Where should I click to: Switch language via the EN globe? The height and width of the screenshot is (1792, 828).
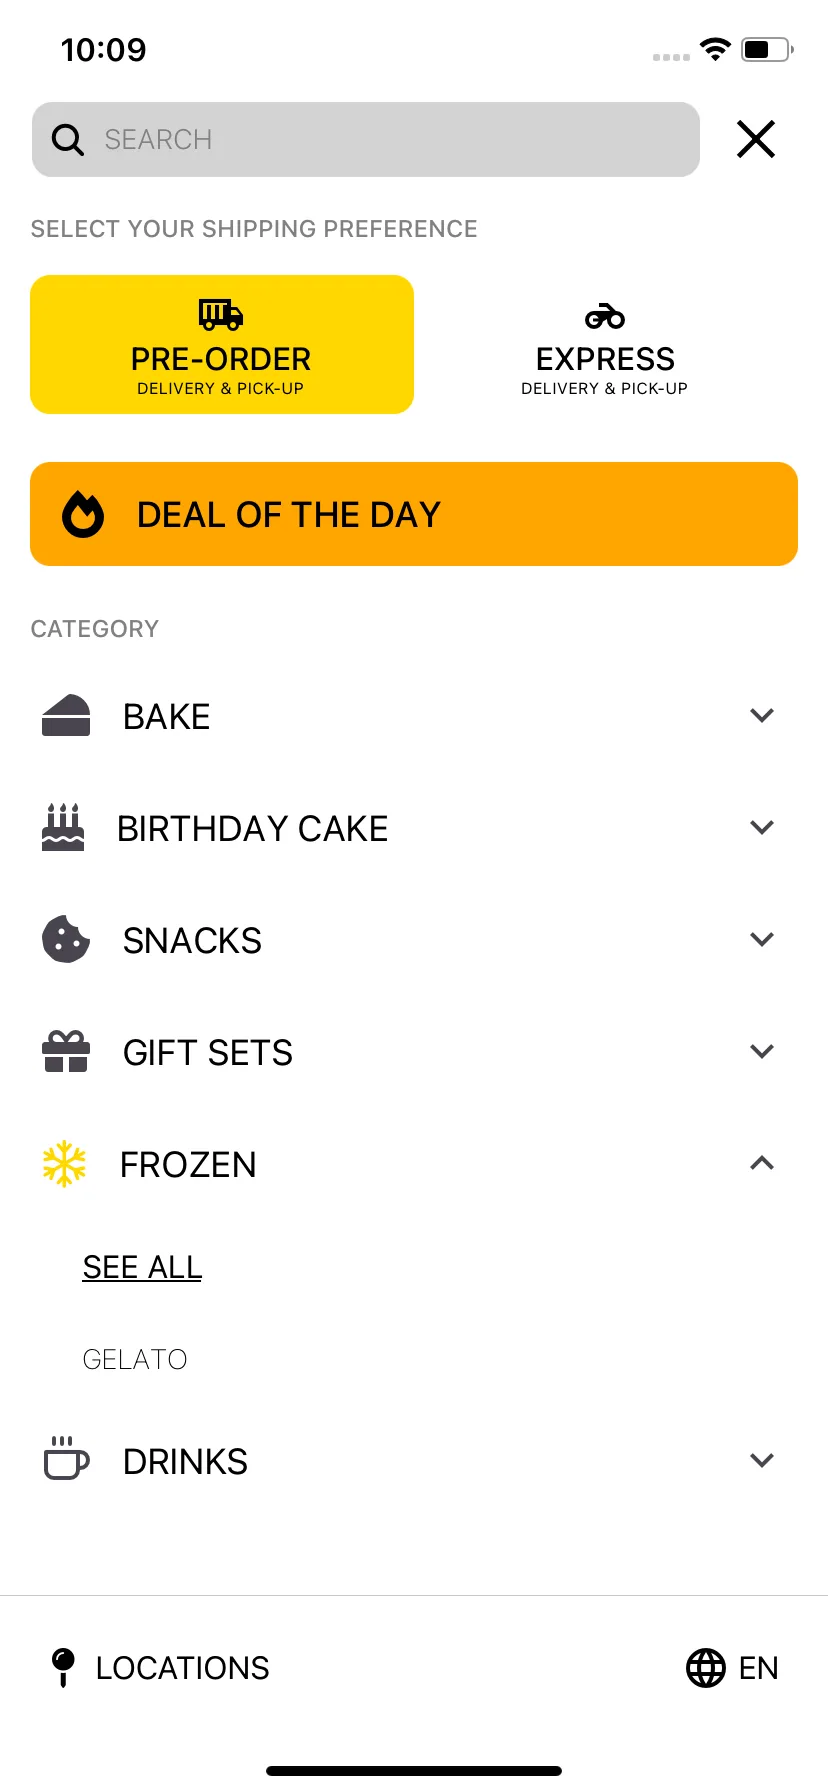point(732,1667)
